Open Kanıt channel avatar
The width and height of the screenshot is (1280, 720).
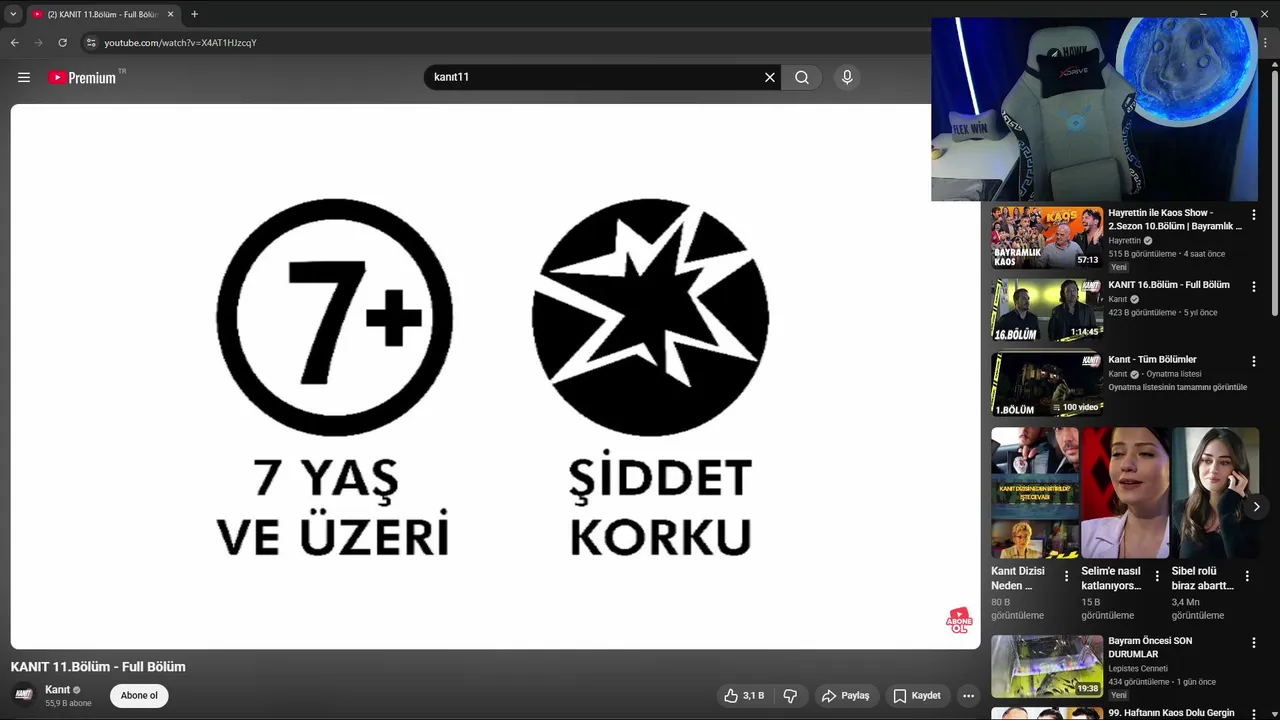coord(24,695)
